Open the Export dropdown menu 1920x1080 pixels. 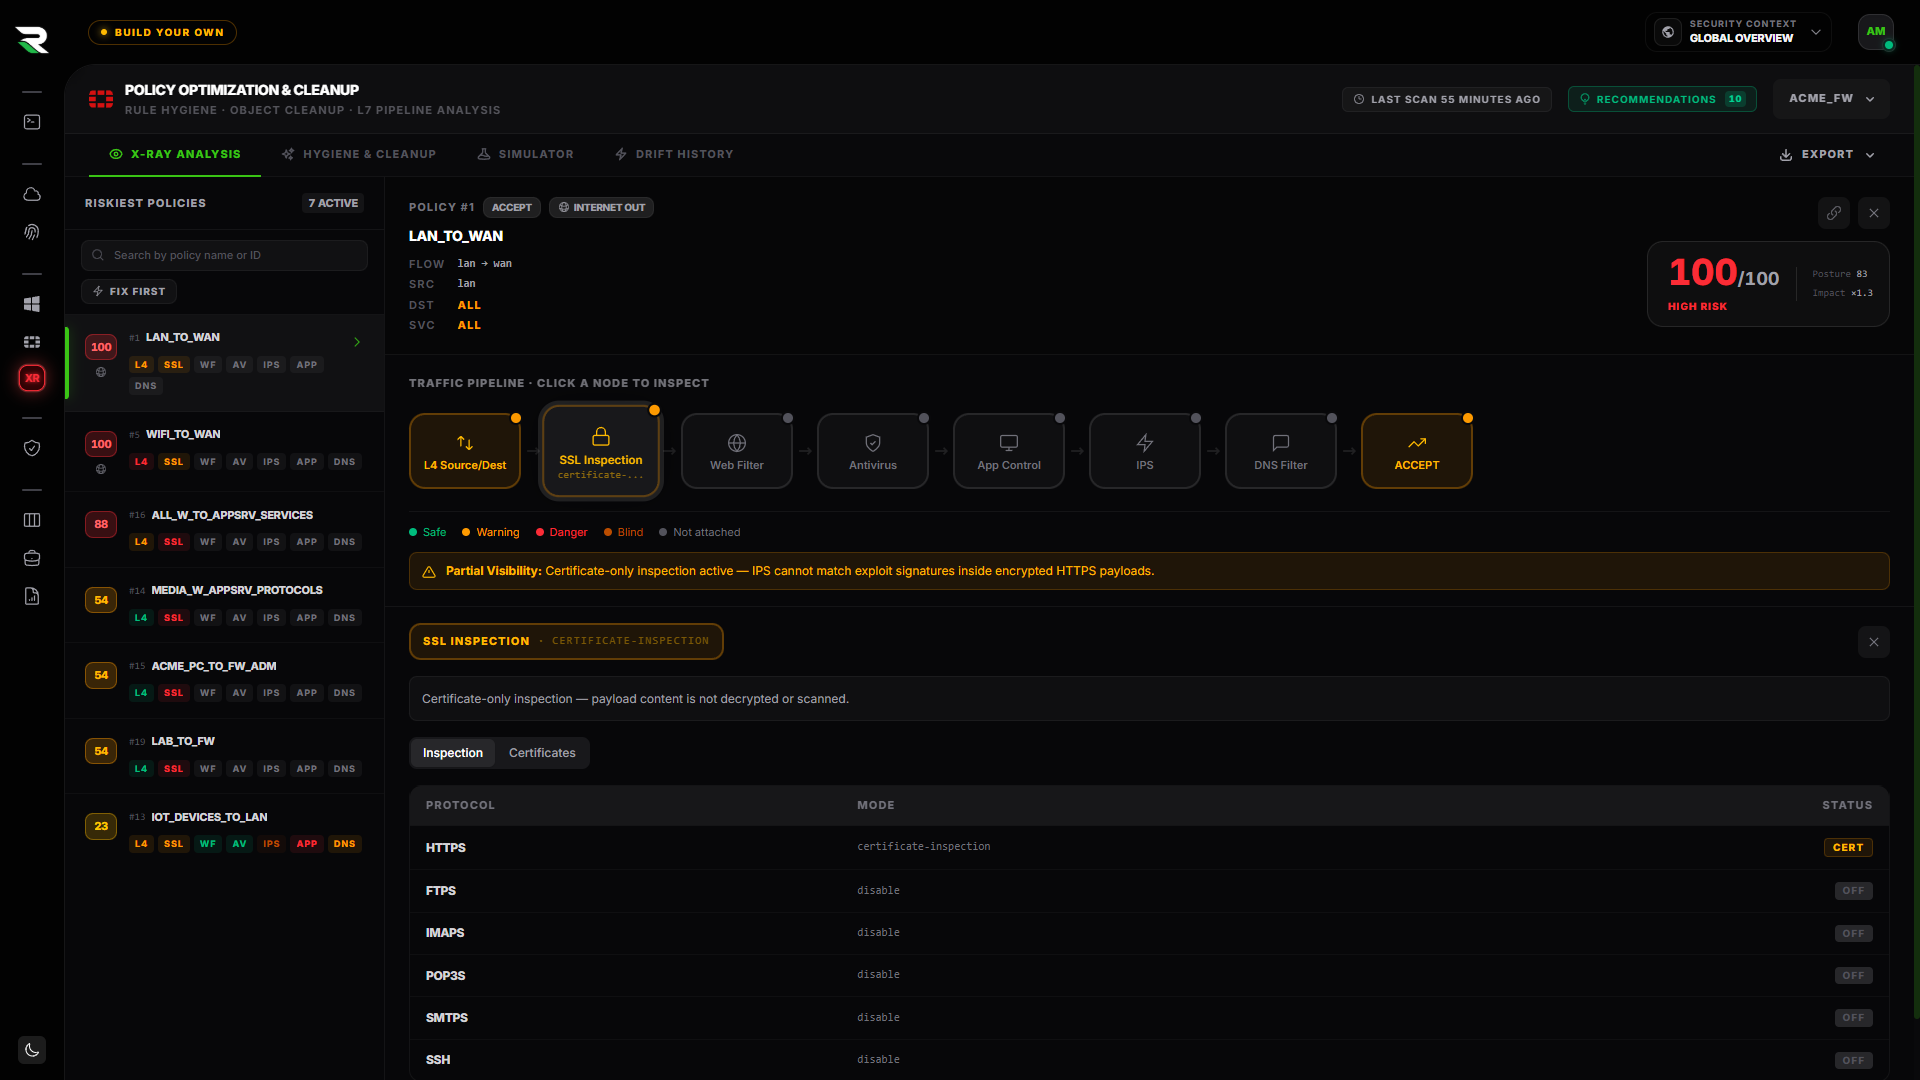tap(1827, 155)
